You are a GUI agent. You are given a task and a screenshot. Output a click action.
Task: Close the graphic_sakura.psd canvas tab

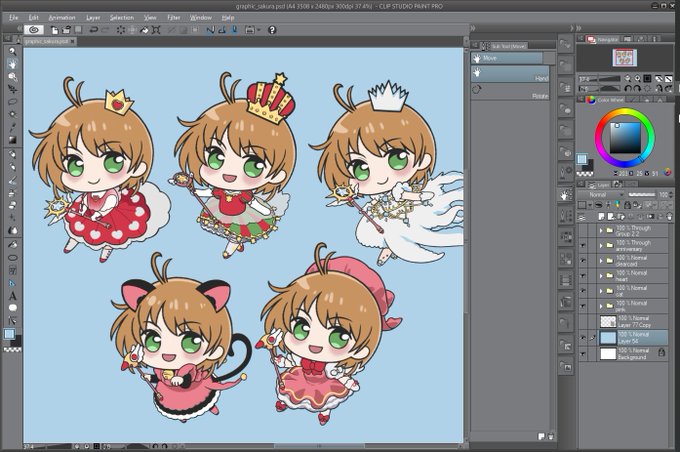click(72, 42)
